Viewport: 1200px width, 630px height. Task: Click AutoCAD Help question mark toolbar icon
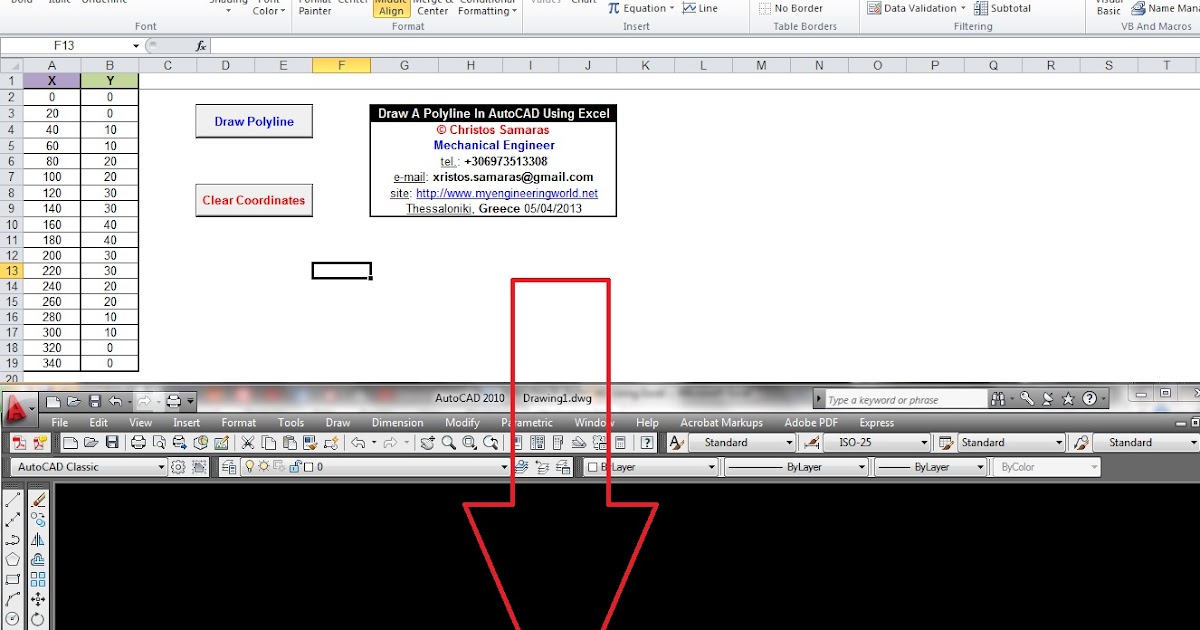pos(647,442)
